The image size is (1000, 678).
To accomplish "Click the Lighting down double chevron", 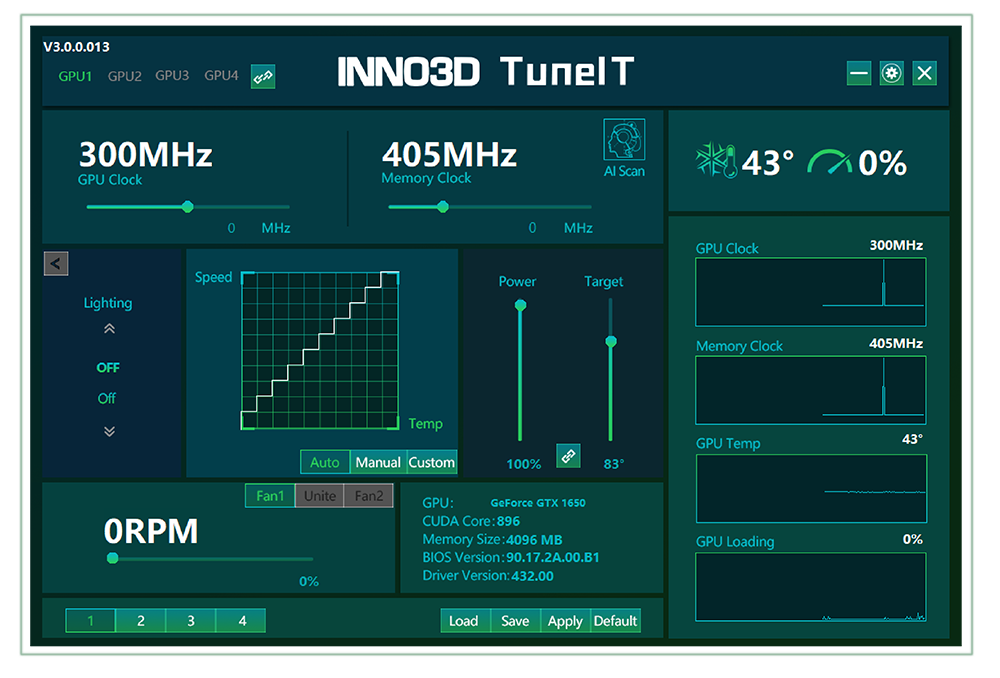I will pyautogui.click(x=109, y=431).
